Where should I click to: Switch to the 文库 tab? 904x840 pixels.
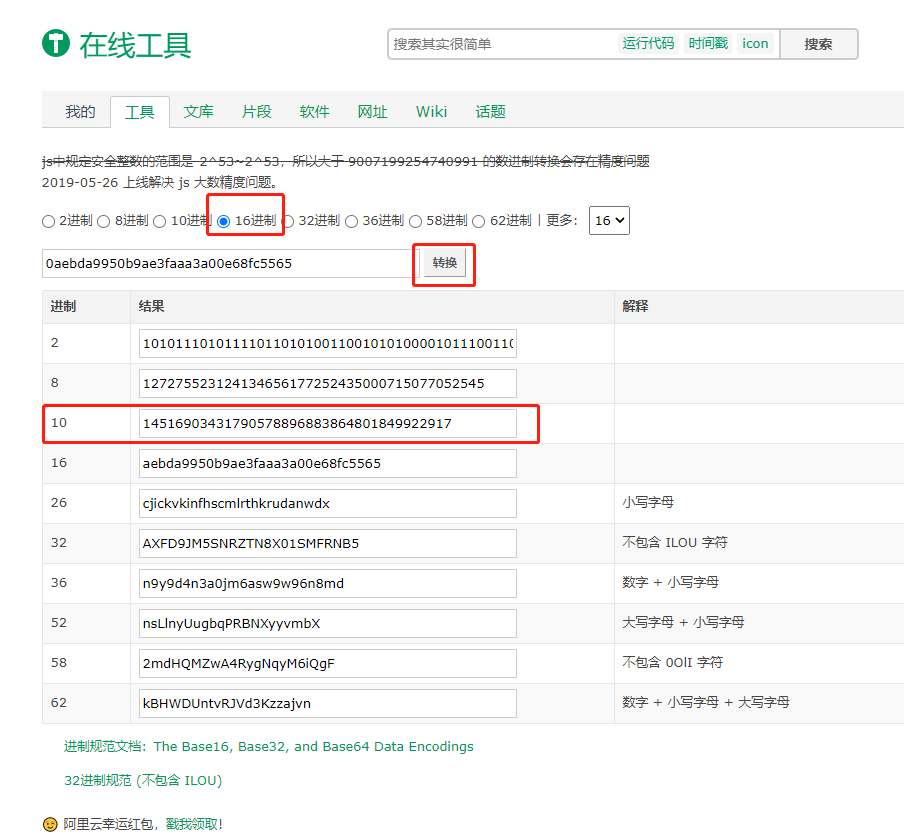pyautogui.click(x=198, y=112)
